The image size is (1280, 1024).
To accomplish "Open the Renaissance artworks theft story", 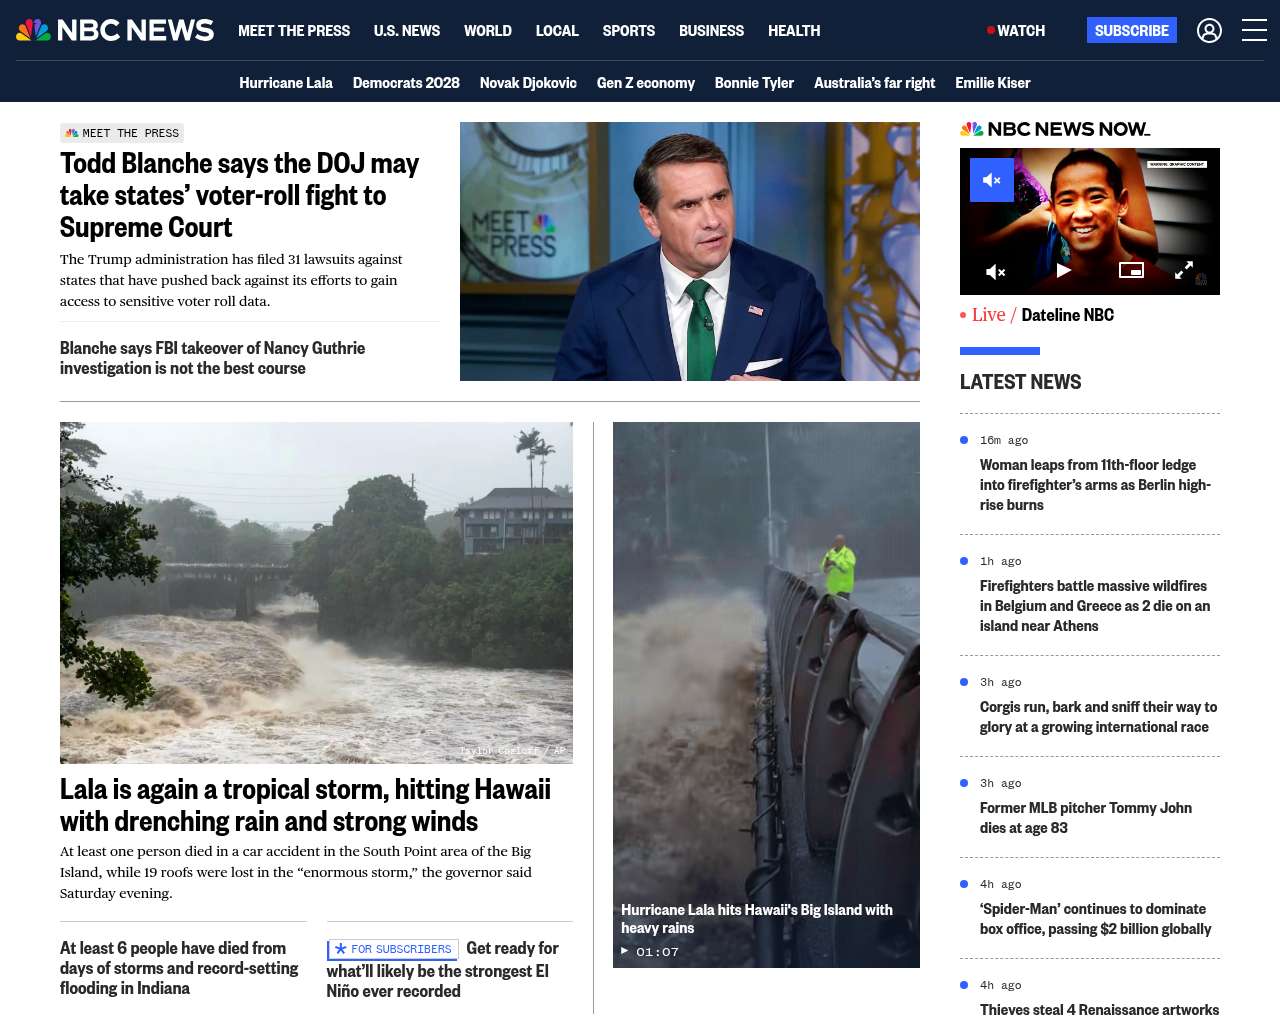I will pos(1099,1010).
